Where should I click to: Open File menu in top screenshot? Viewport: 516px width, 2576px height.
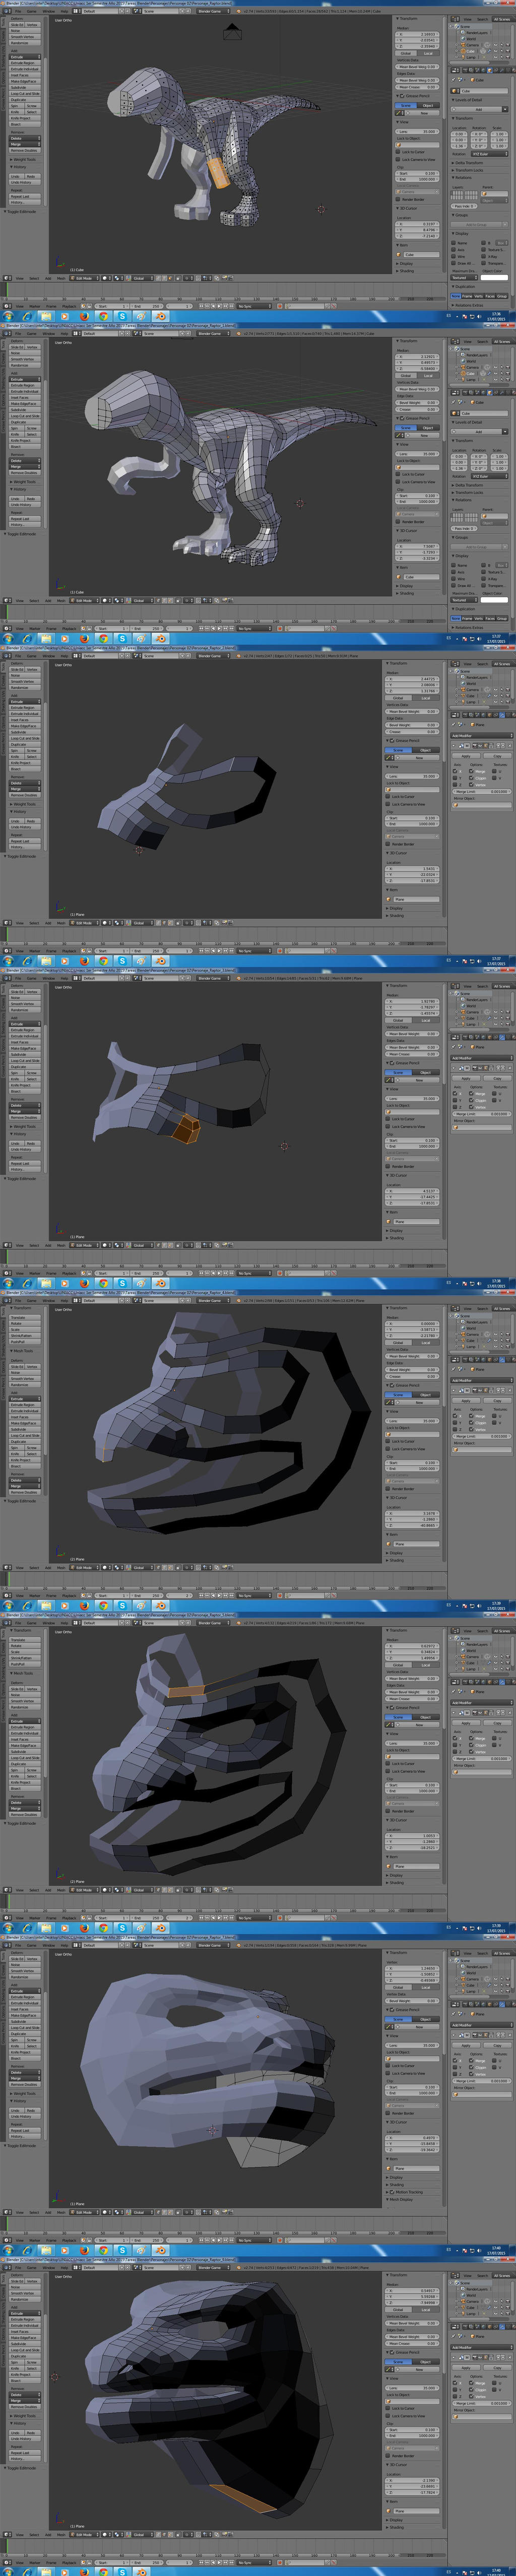[x=18, y=11]
